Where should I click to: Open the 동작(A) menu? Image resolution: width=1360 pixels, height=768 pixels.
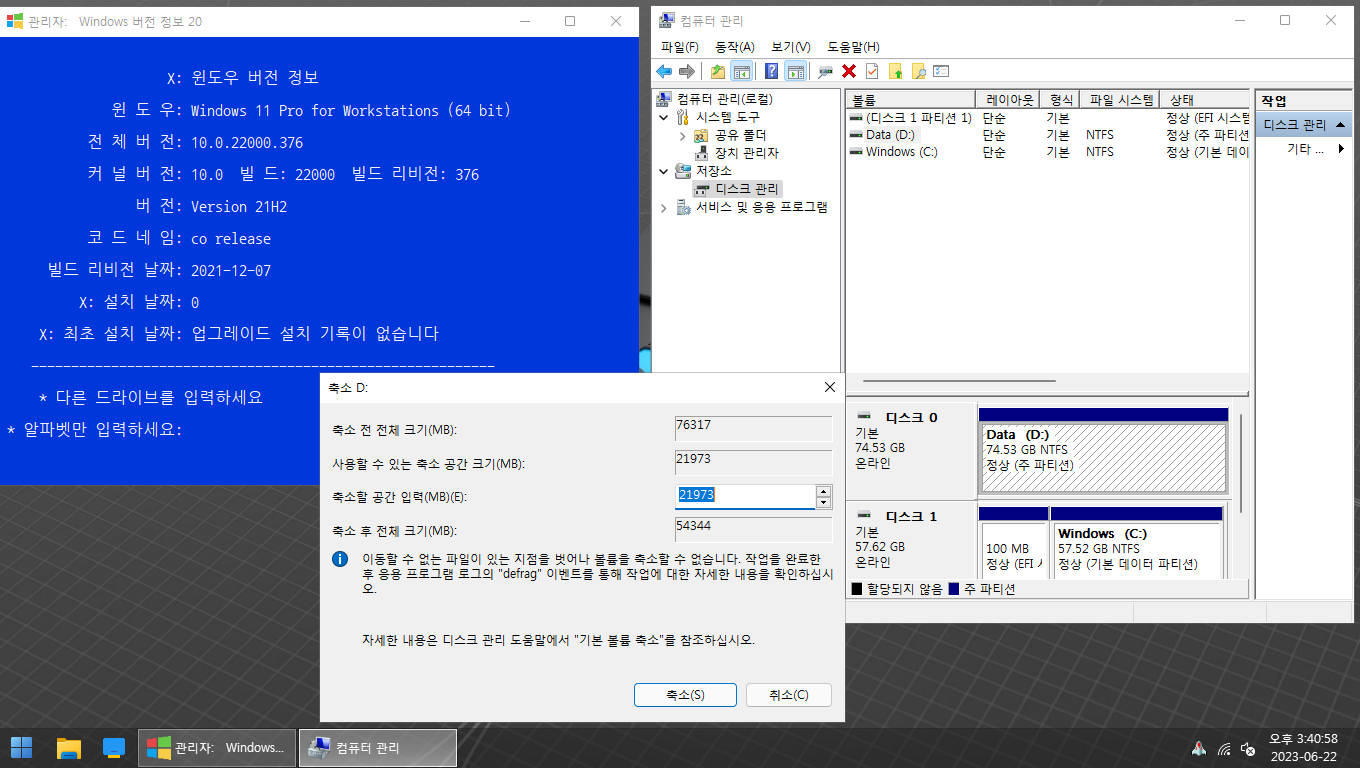(x=734, y=47)
